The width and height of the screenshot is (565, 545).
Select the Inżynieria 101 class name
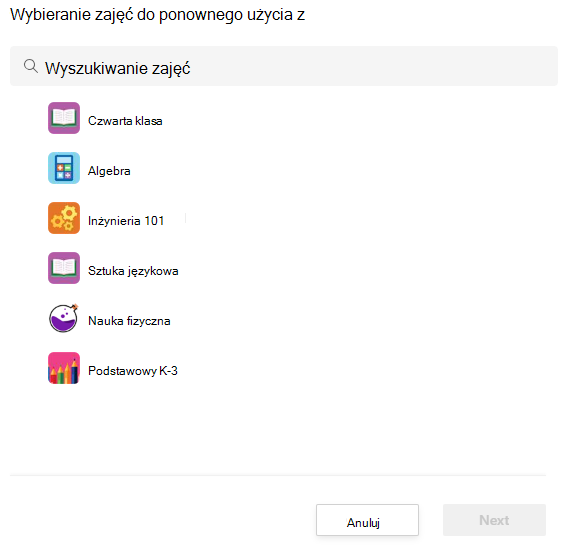(x=126, y=221)
